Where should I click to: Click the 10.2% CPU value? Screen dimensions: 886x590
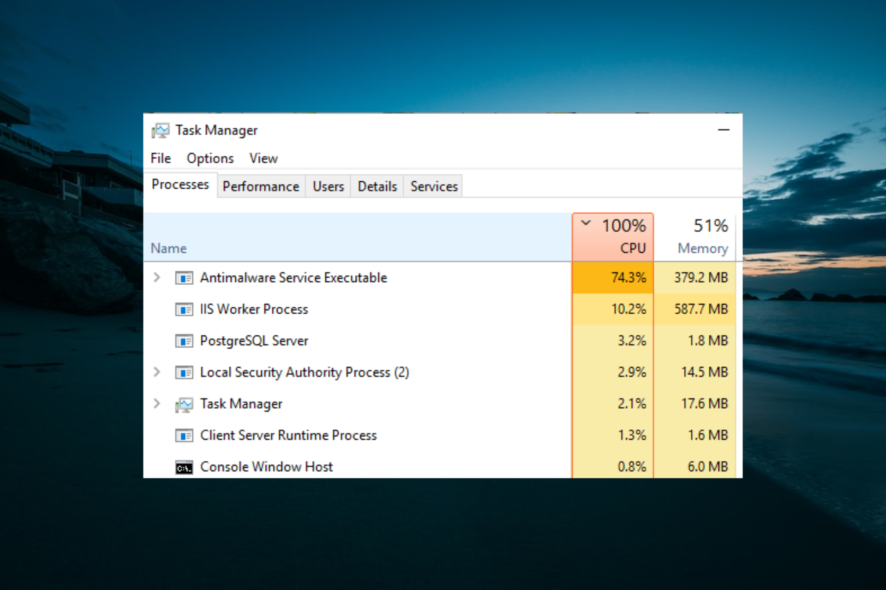tap(628, 309)
